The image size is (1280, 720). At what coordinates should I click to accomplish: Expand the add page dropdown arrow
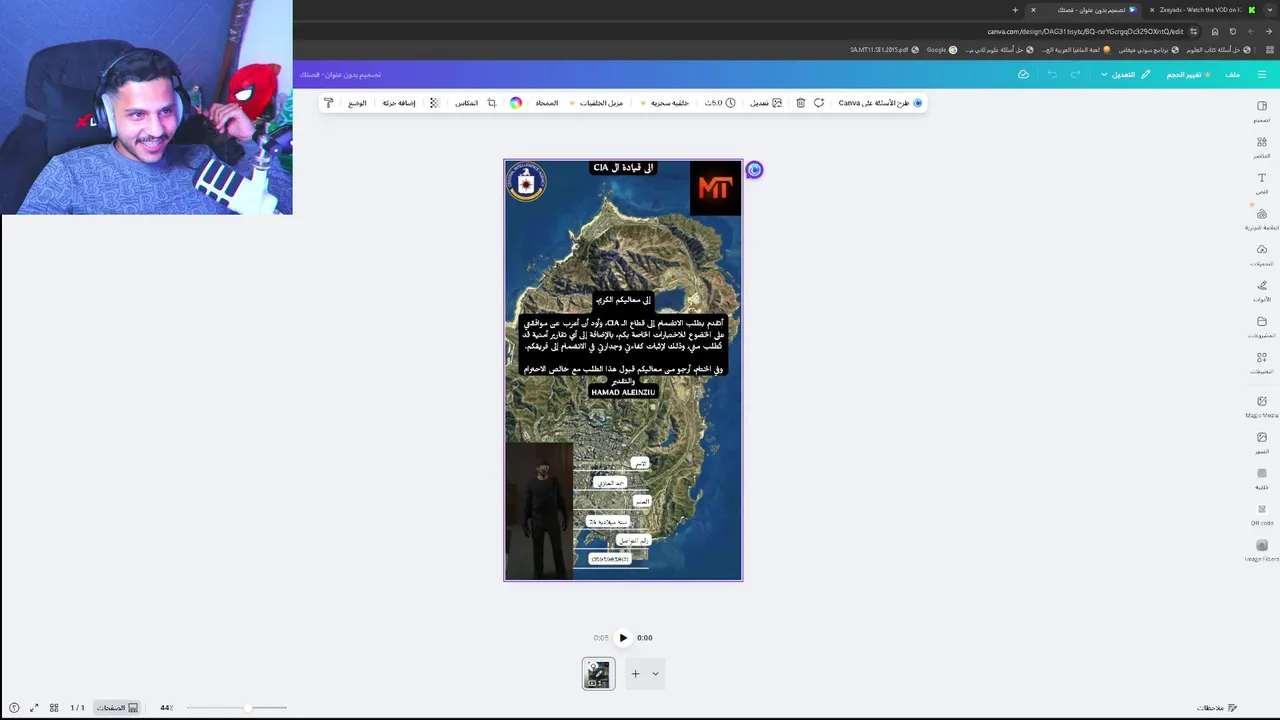pos(656,674)
